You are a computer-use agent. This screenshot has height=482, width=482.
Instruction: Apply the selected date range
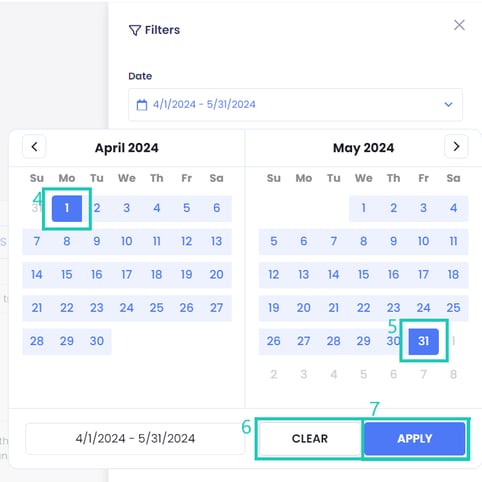click(x=415, y=439)
